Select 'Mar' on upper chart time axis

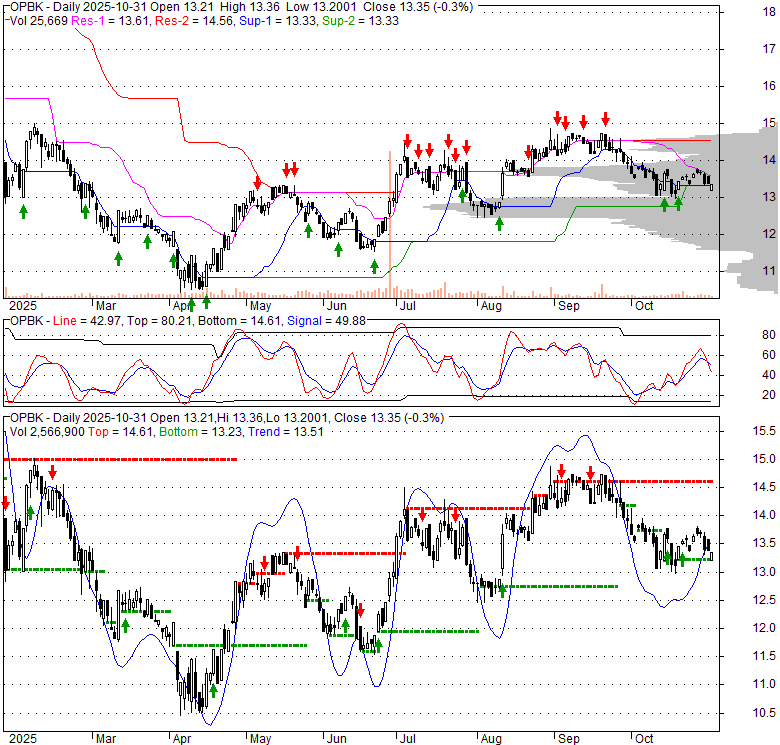click(x=105, y=306)
